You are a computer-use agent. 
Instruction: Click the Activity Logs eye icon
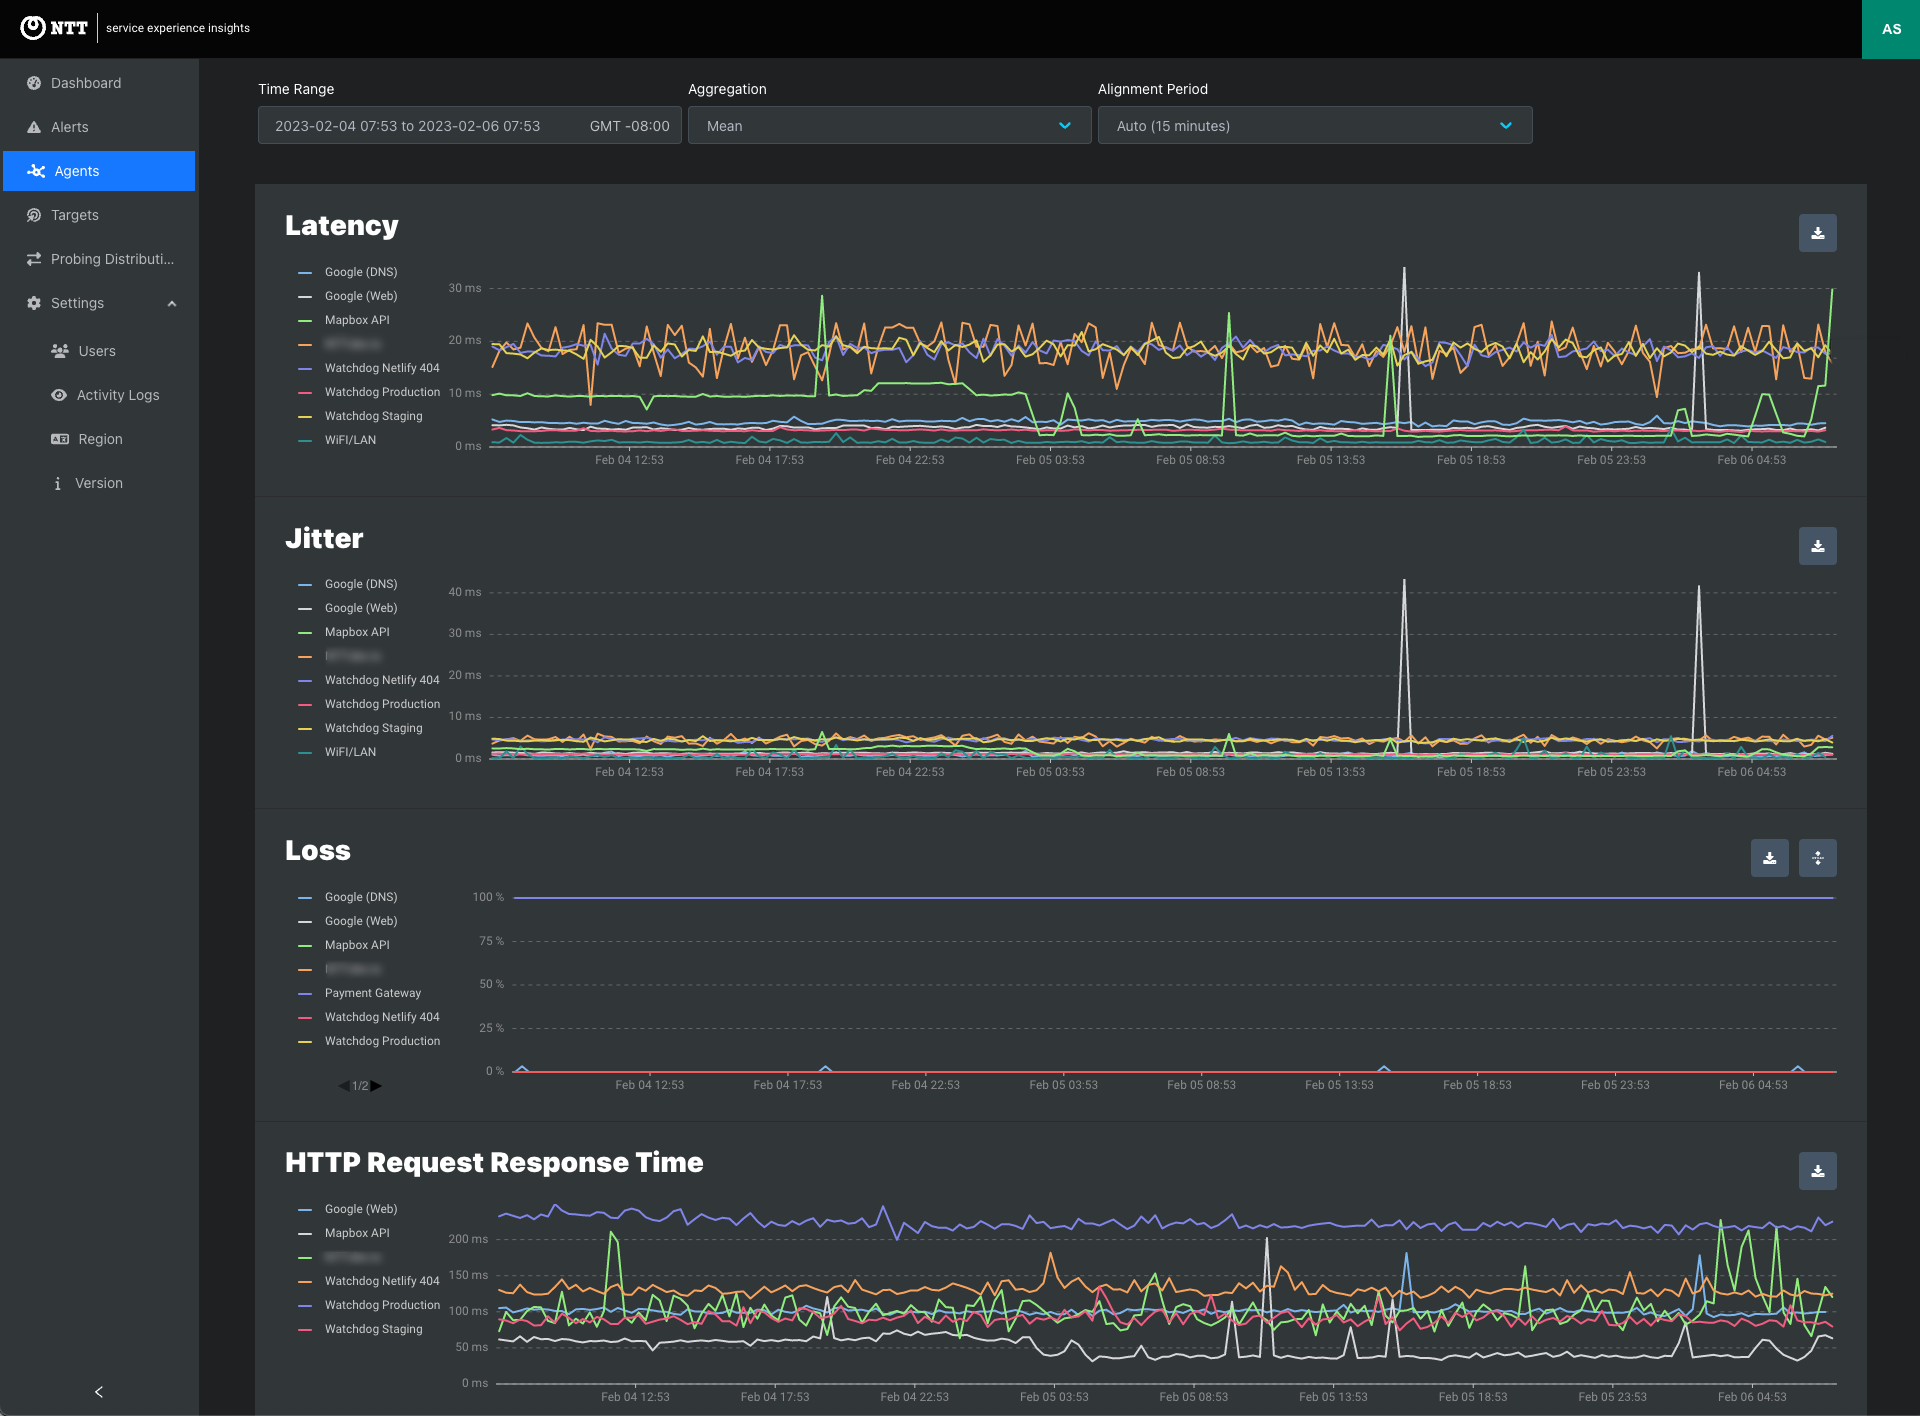(x=60, y=395)
